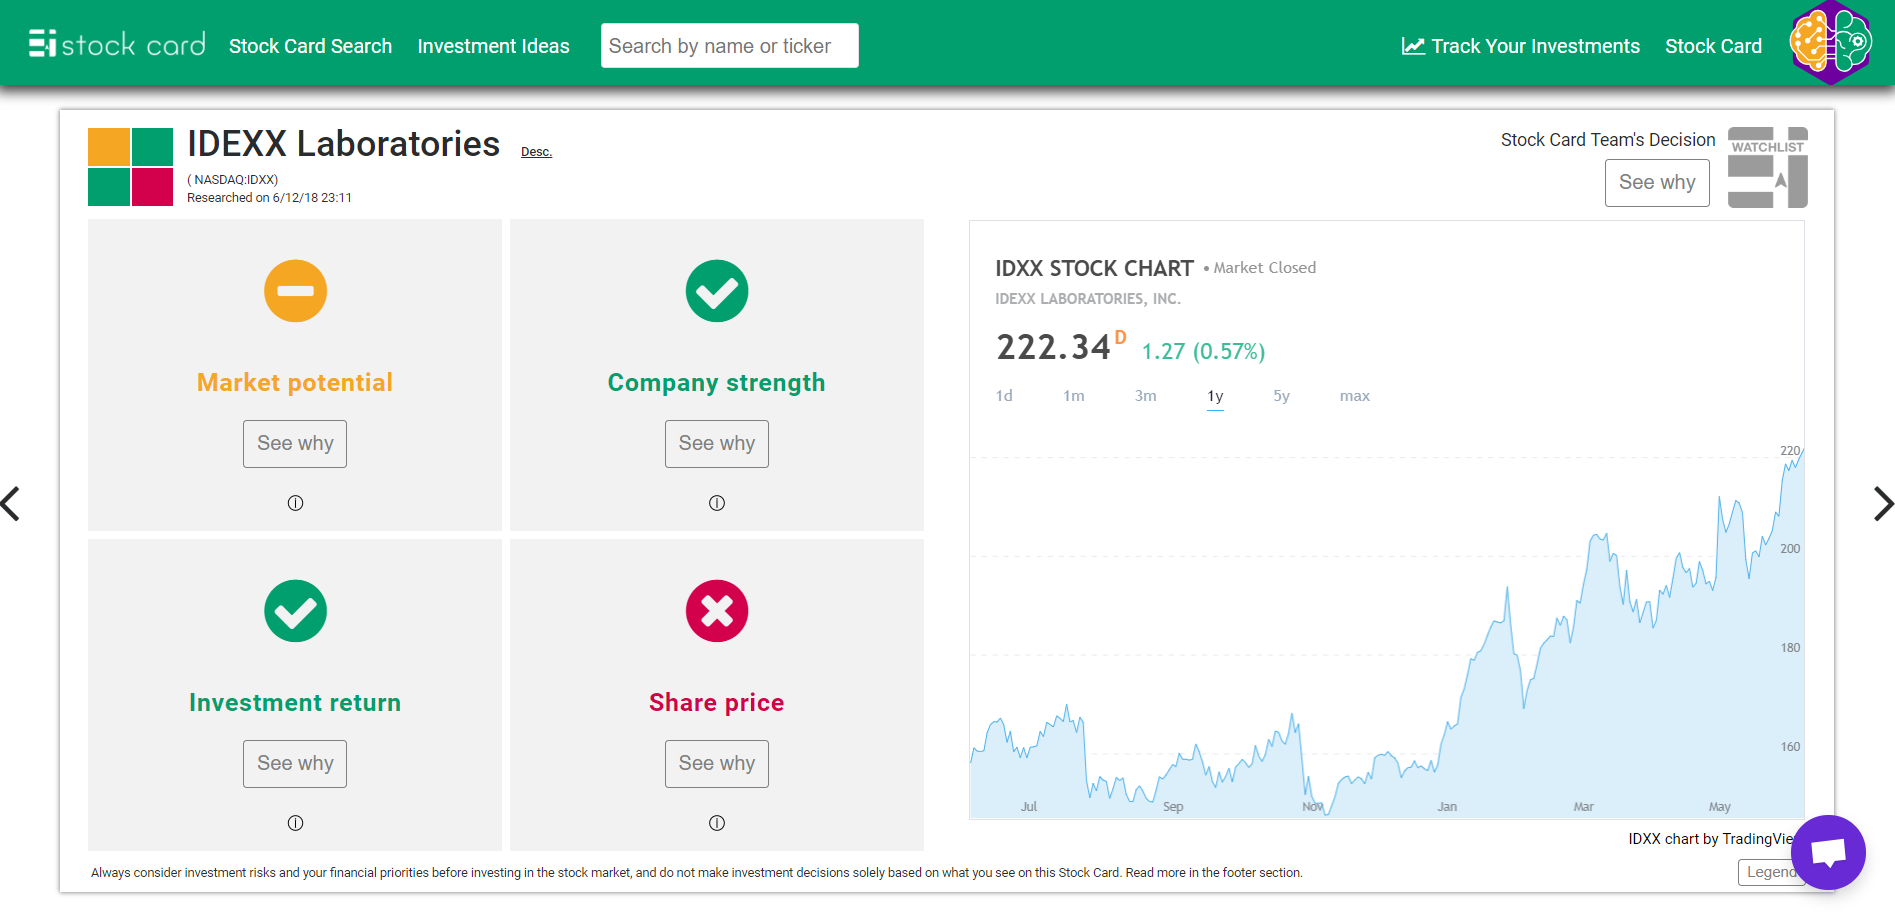See why for Market potential
The image size is (1895, 913).
pos(295,444)
